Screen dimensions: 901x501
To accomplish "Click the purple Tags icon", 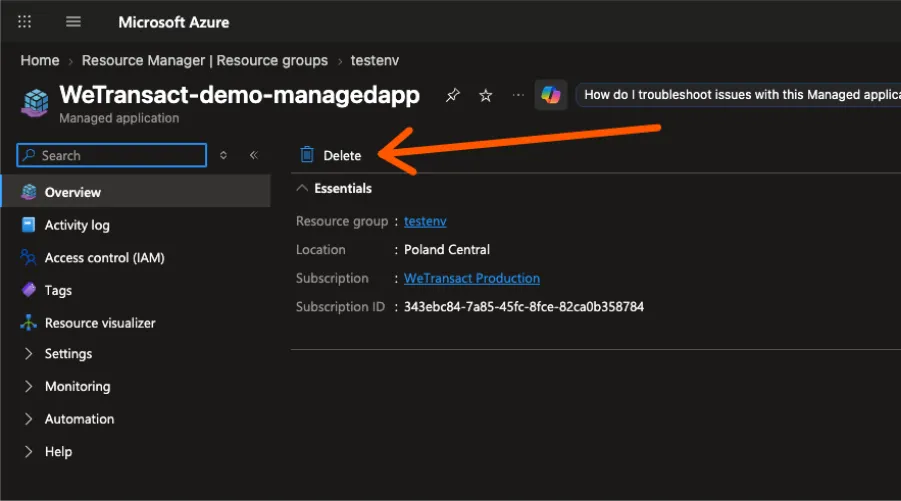I will click(x=28, y=290).
